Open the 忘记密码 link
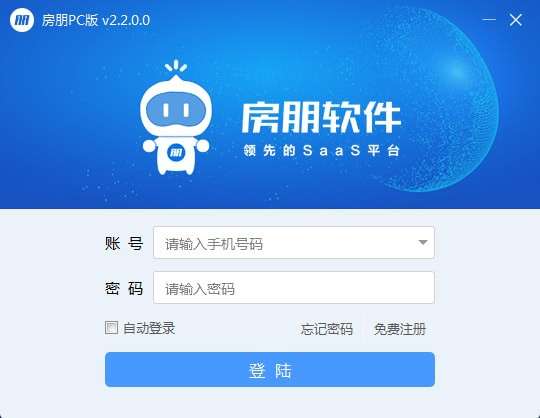 326,329
